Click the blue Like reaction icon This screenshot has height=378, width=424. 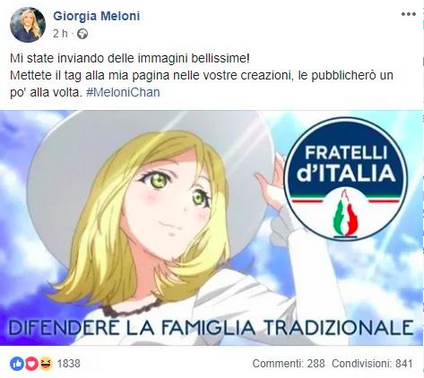pos(17,364)
